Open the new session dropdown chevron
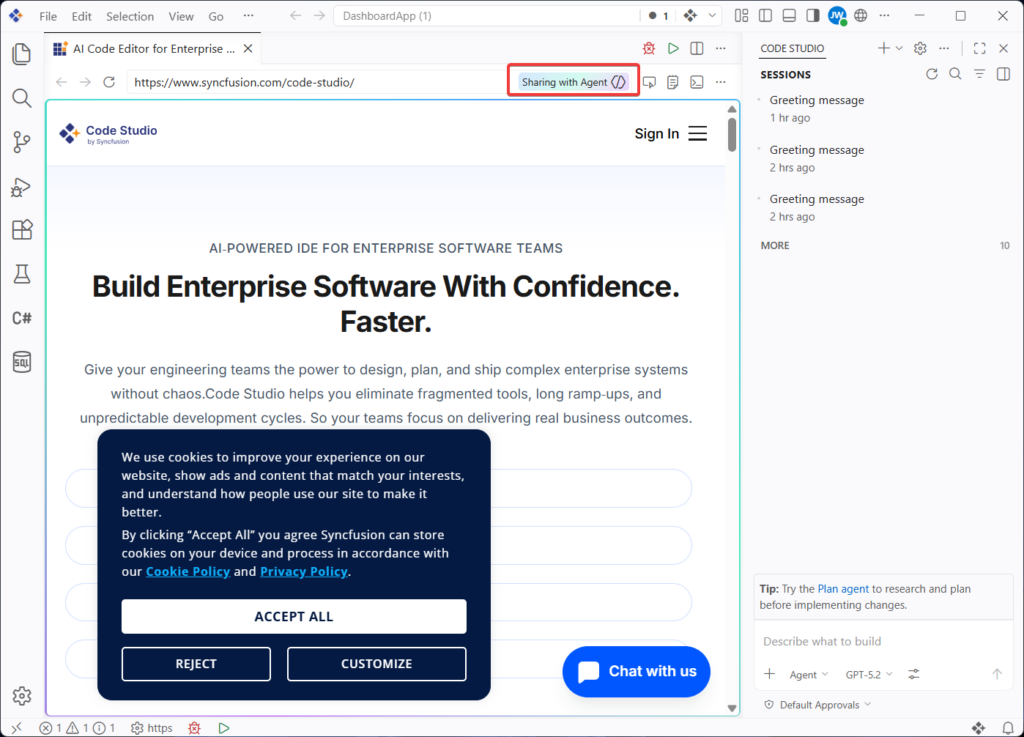This screenshot has height=737, width=1024. click(899, 48)
